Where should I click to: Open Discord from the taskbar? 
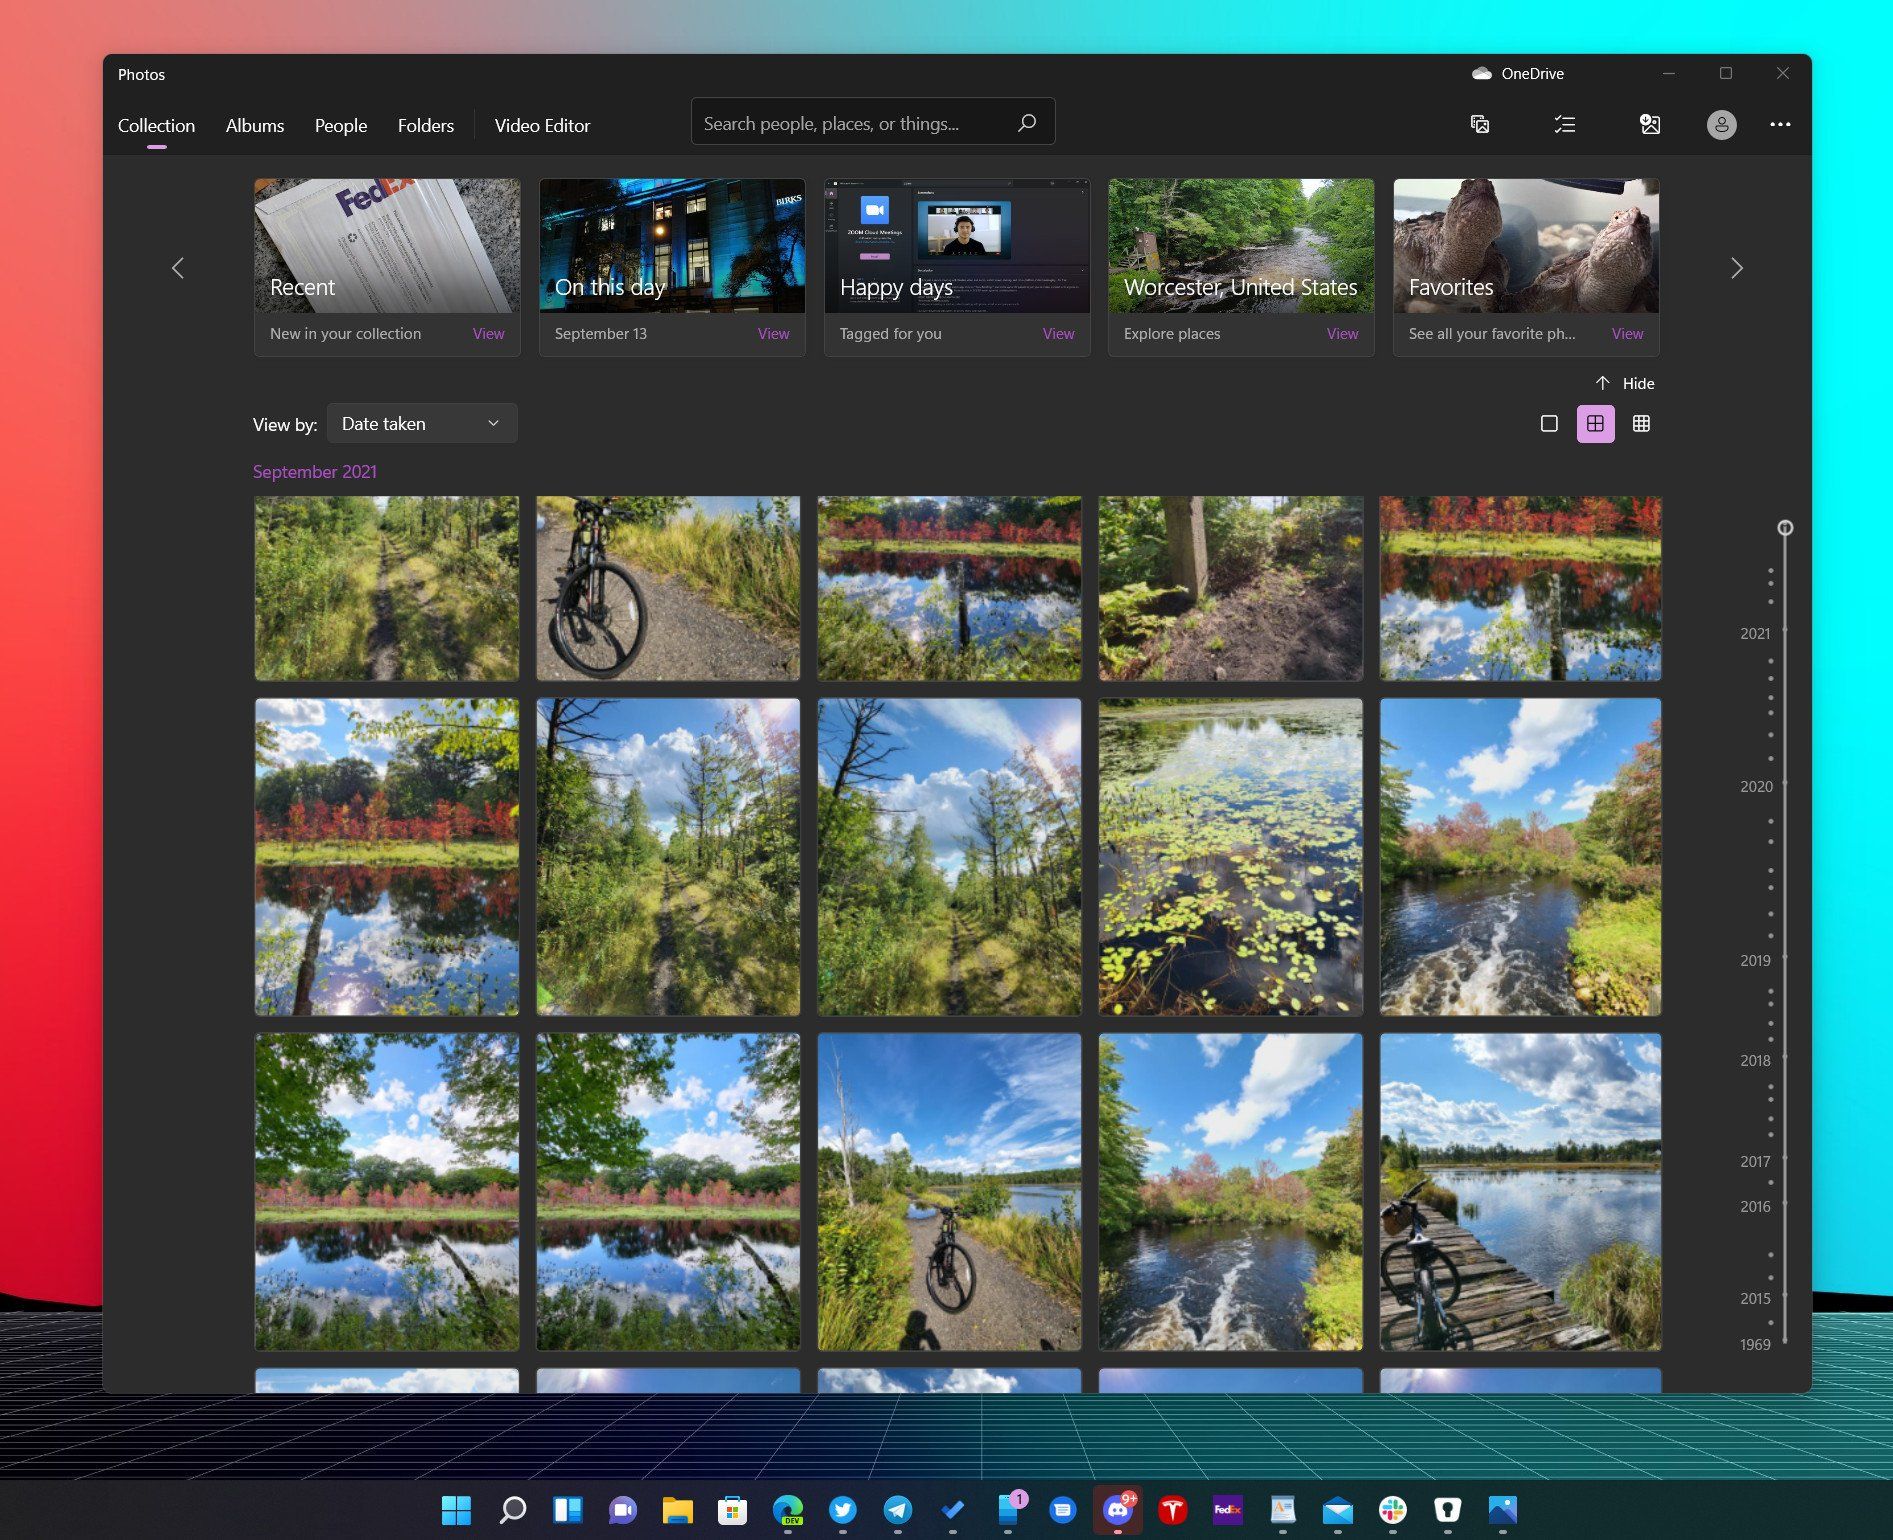tap(1117, 1510)
